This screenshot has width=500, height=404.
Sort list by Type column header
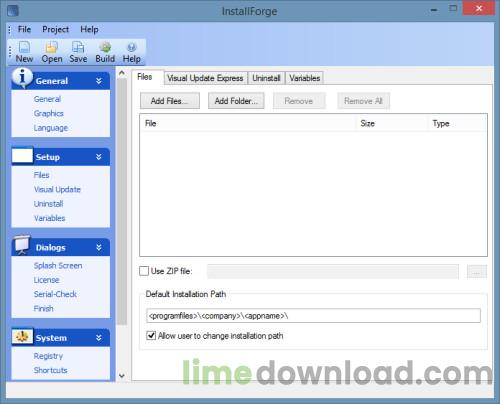click(457, 124)
